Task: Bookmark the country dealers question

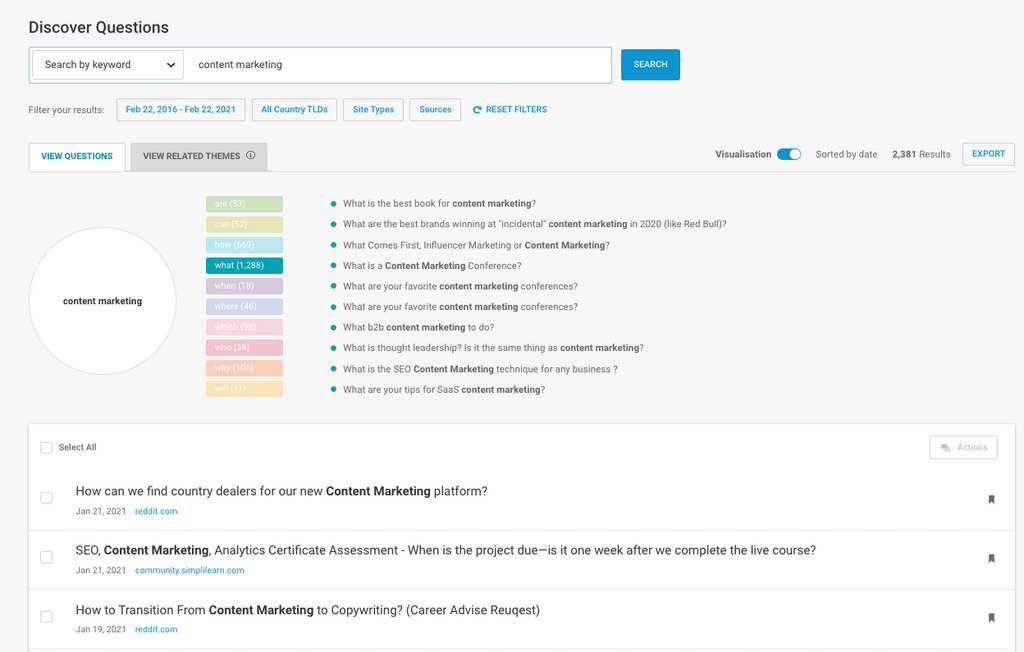Action: [x=991, y=499]
